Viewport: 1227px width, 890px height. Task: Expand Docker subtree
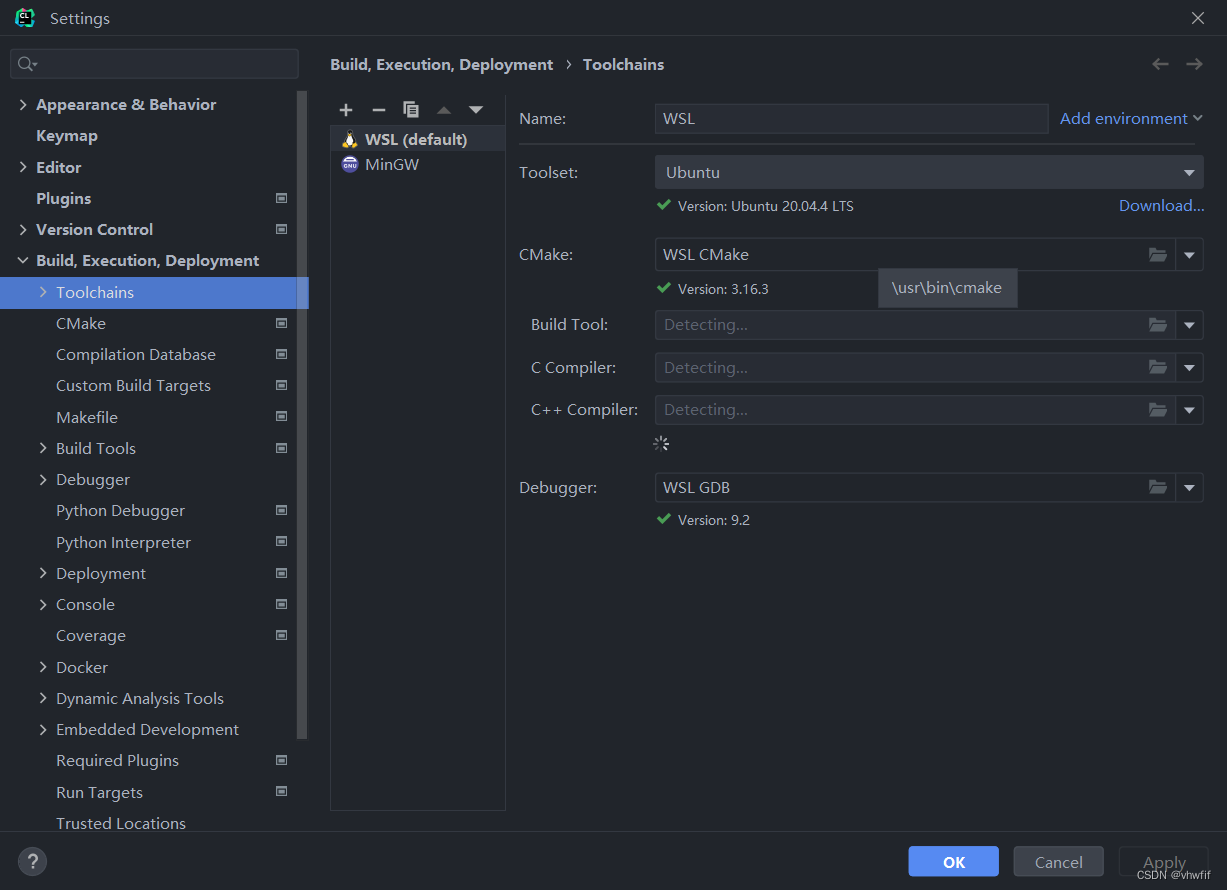pos(43,667)
